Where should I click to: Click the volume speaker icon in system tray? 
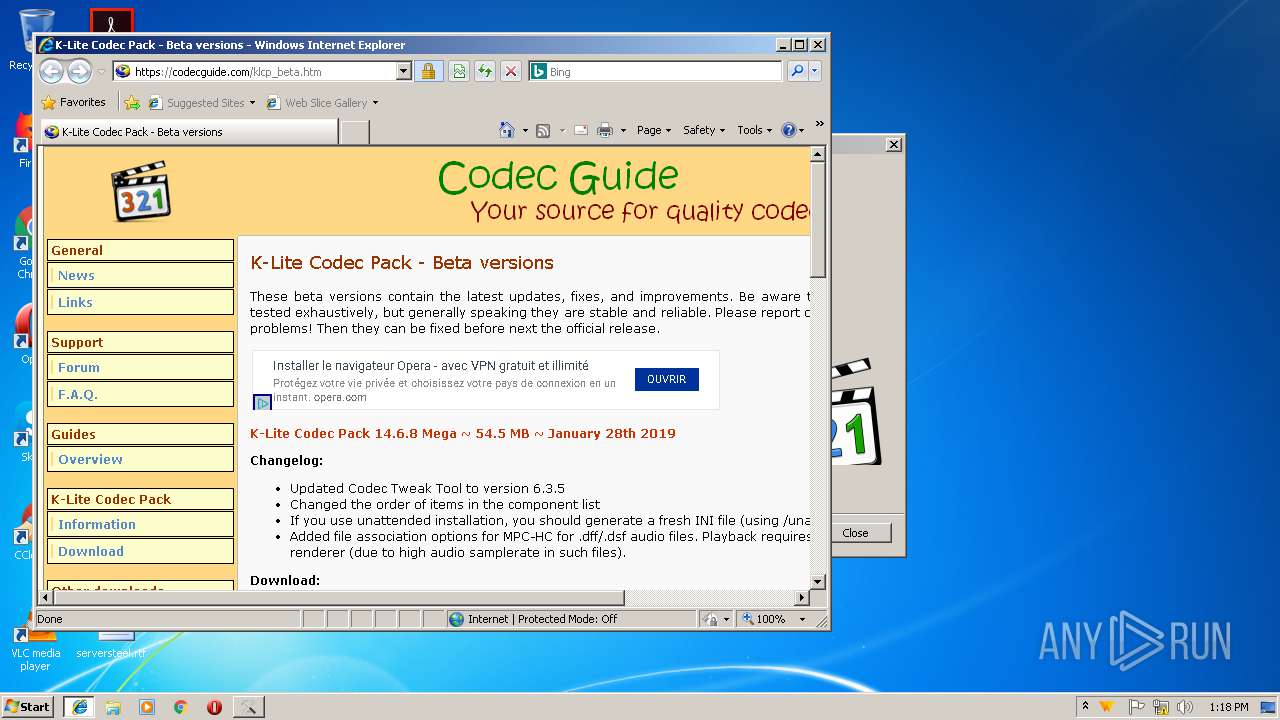pyautogui.click(x=1185, y=707)
